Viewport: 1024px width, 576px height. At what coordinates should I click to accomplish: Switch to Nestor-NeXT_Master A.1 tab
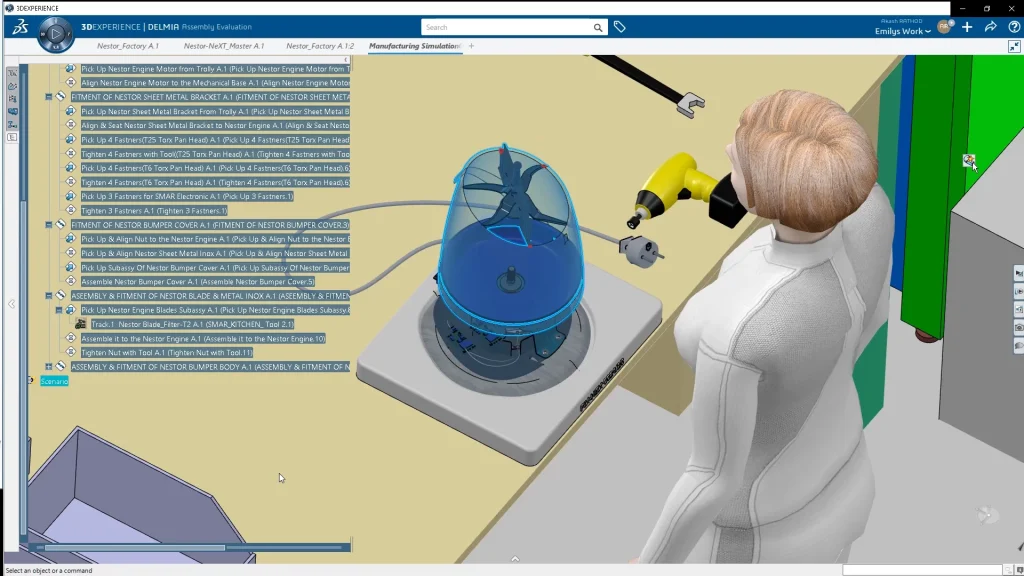(x=224, y=46)
